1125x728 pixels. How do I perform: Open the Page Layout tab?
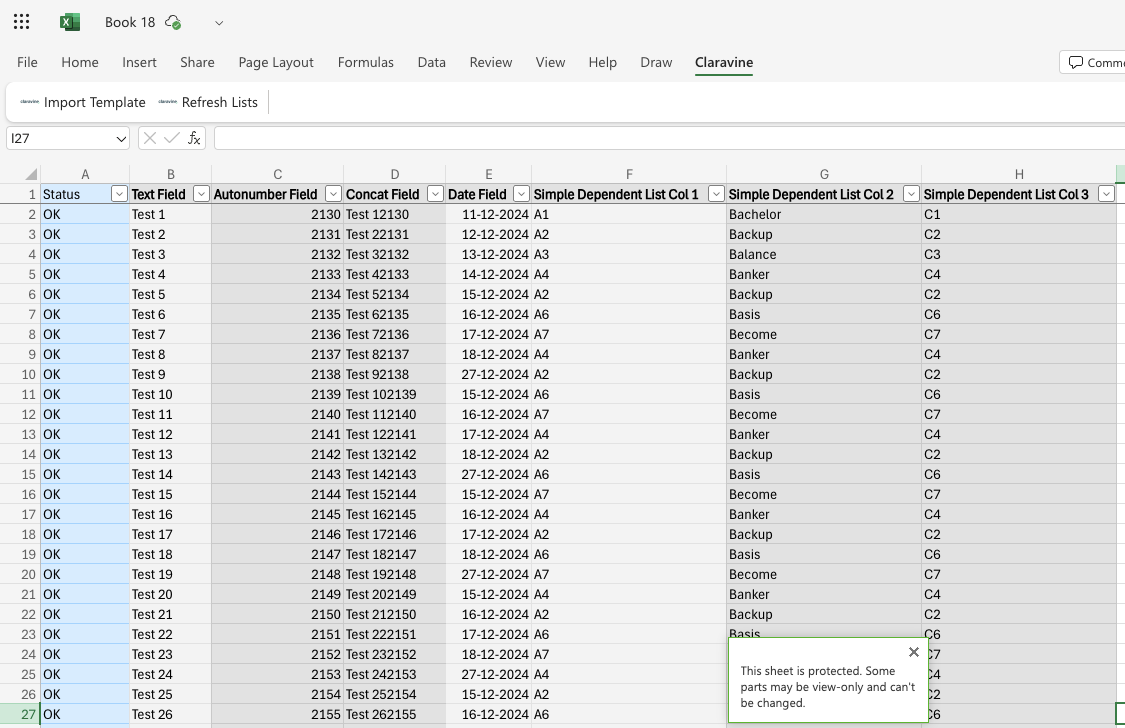[276, 62]
